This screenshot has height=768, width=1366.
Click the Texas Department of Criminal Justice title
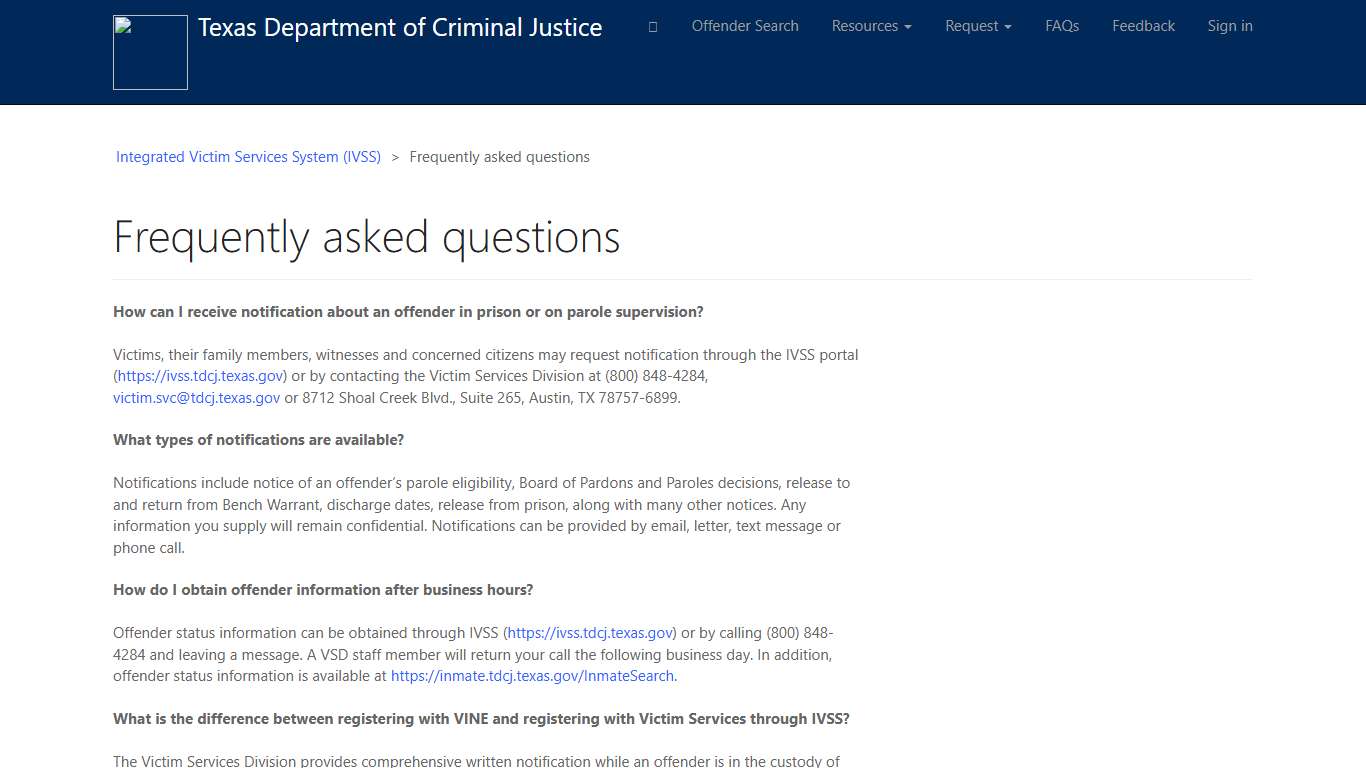pyautogui.click(x=400, y=27)
